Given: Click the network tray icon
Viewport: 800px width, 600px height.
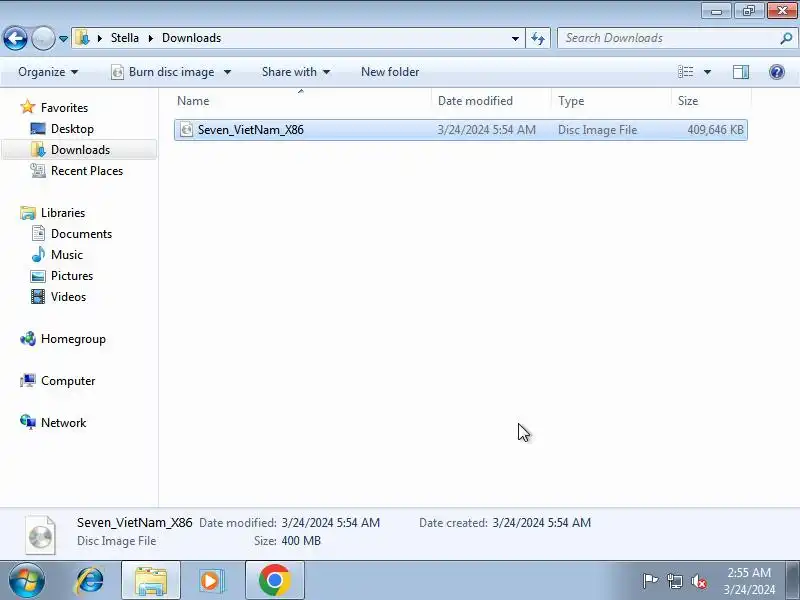Looking at the screenshot, I should pos(674,581).
